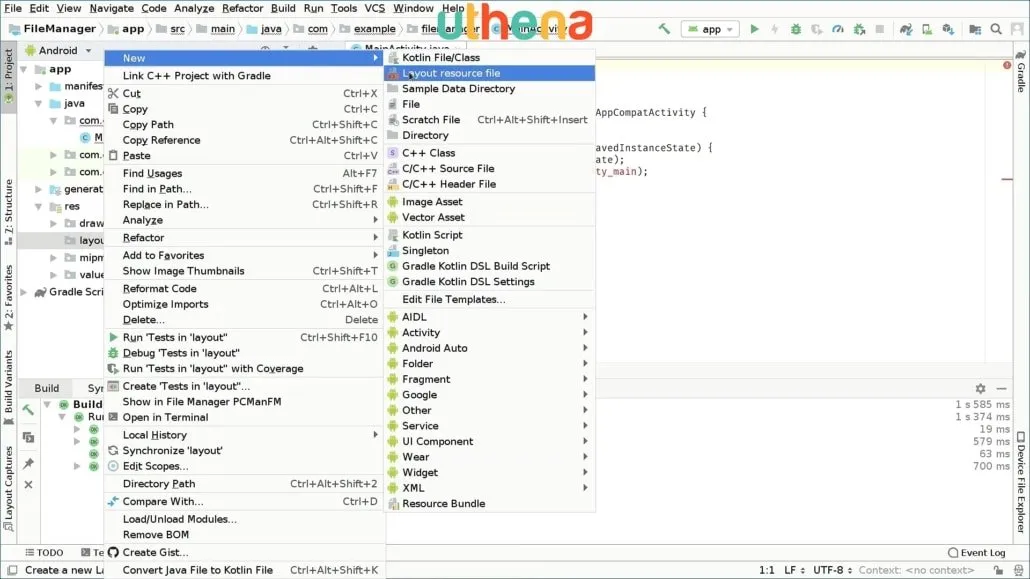The image size is (1030, 579).
Task: Open Device File Explorer side panel
Action: coord(1021,482)
